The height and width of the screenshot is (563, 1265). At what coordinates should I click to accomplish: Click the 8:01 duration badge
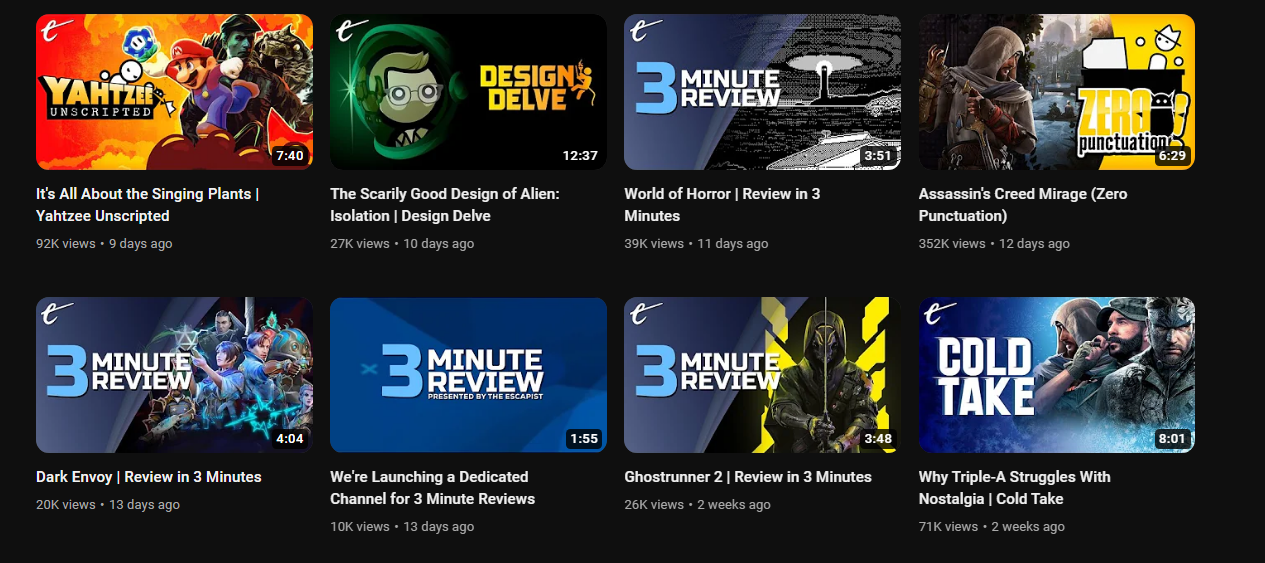point(1171,439)
